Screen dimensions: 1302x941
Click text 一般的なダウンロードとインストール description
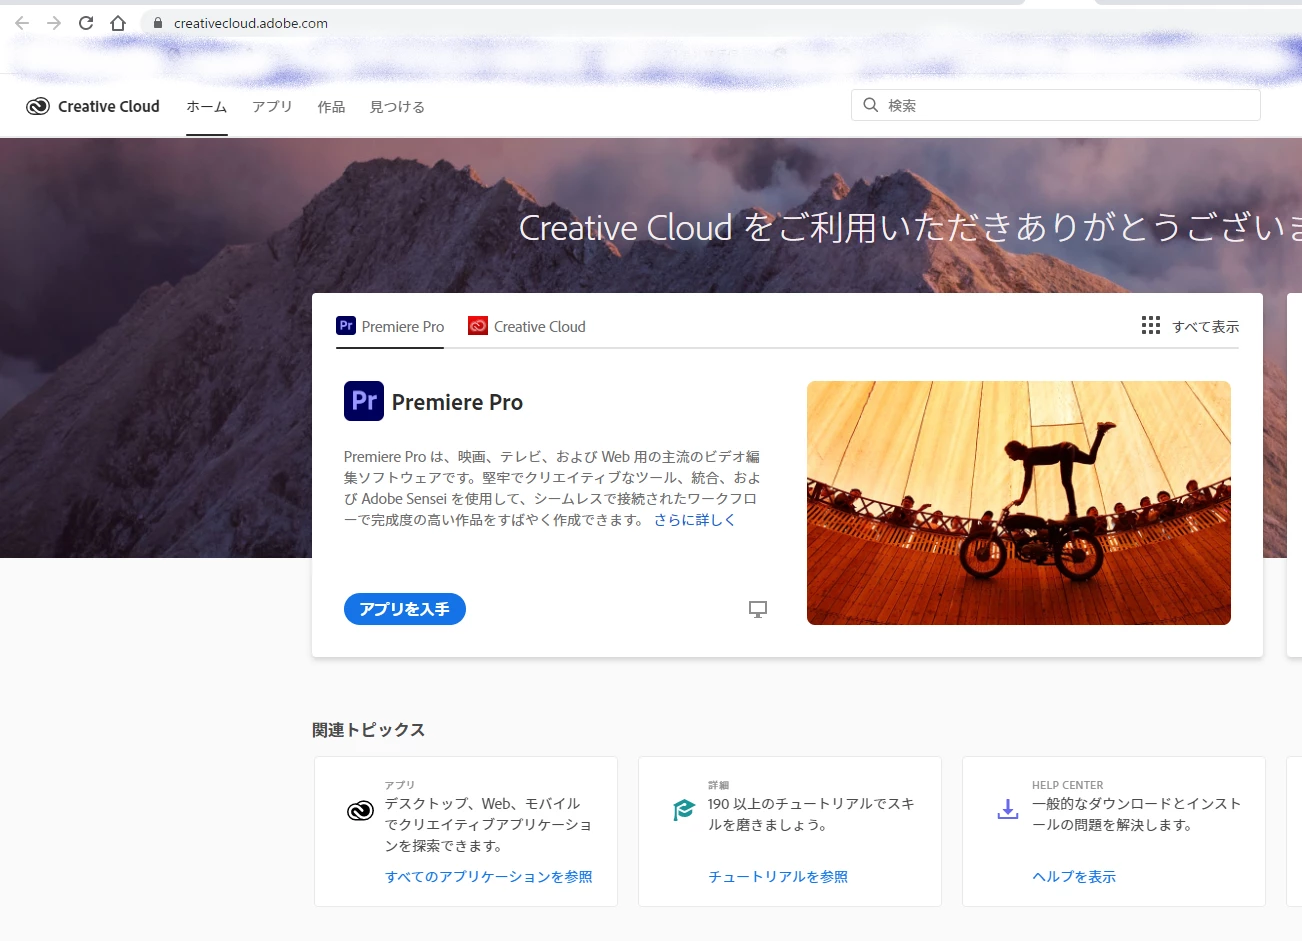(1136, 814)
